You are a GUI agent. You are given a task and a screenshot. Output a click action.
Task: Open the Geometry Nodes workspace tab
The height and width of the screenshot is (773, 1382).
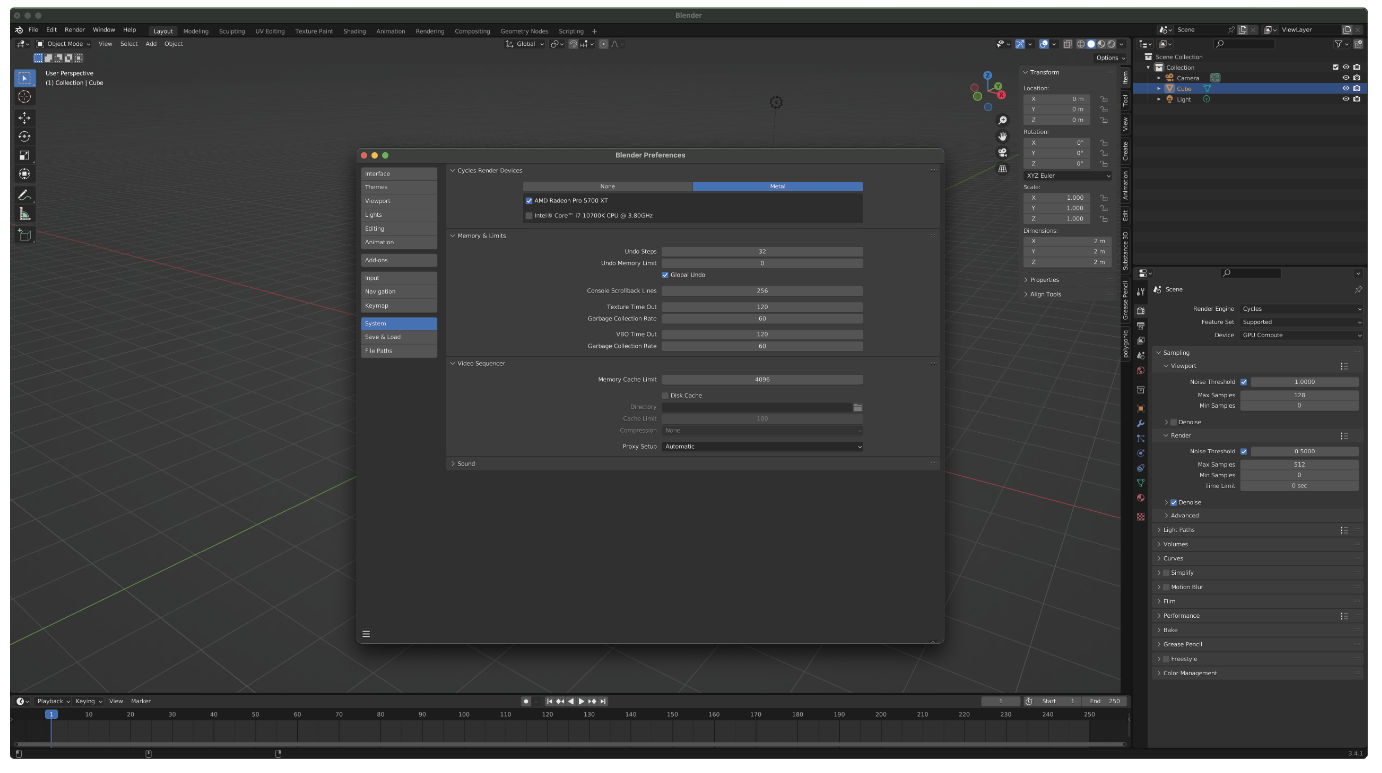[524, 31]
